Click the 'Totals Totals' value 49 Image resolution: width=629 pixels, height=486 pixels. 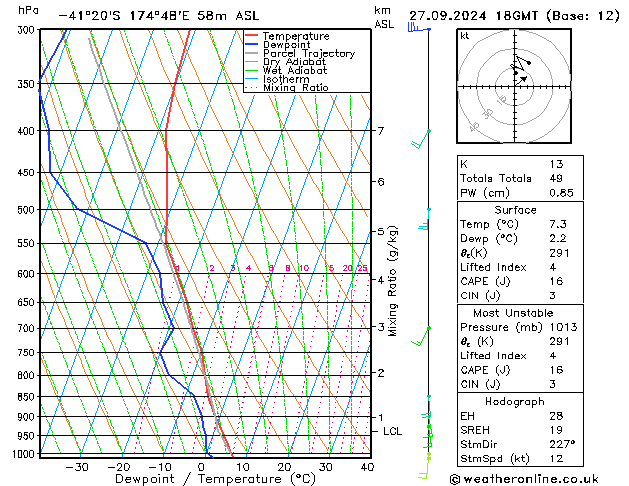(x=556, y=178)
